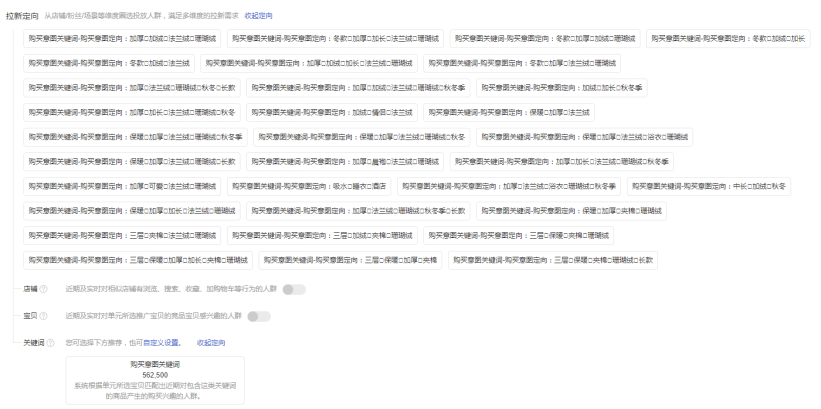821x409 pixels.
Task: Select tag 中长·加绒·秋冬
Action: point(709,186)
